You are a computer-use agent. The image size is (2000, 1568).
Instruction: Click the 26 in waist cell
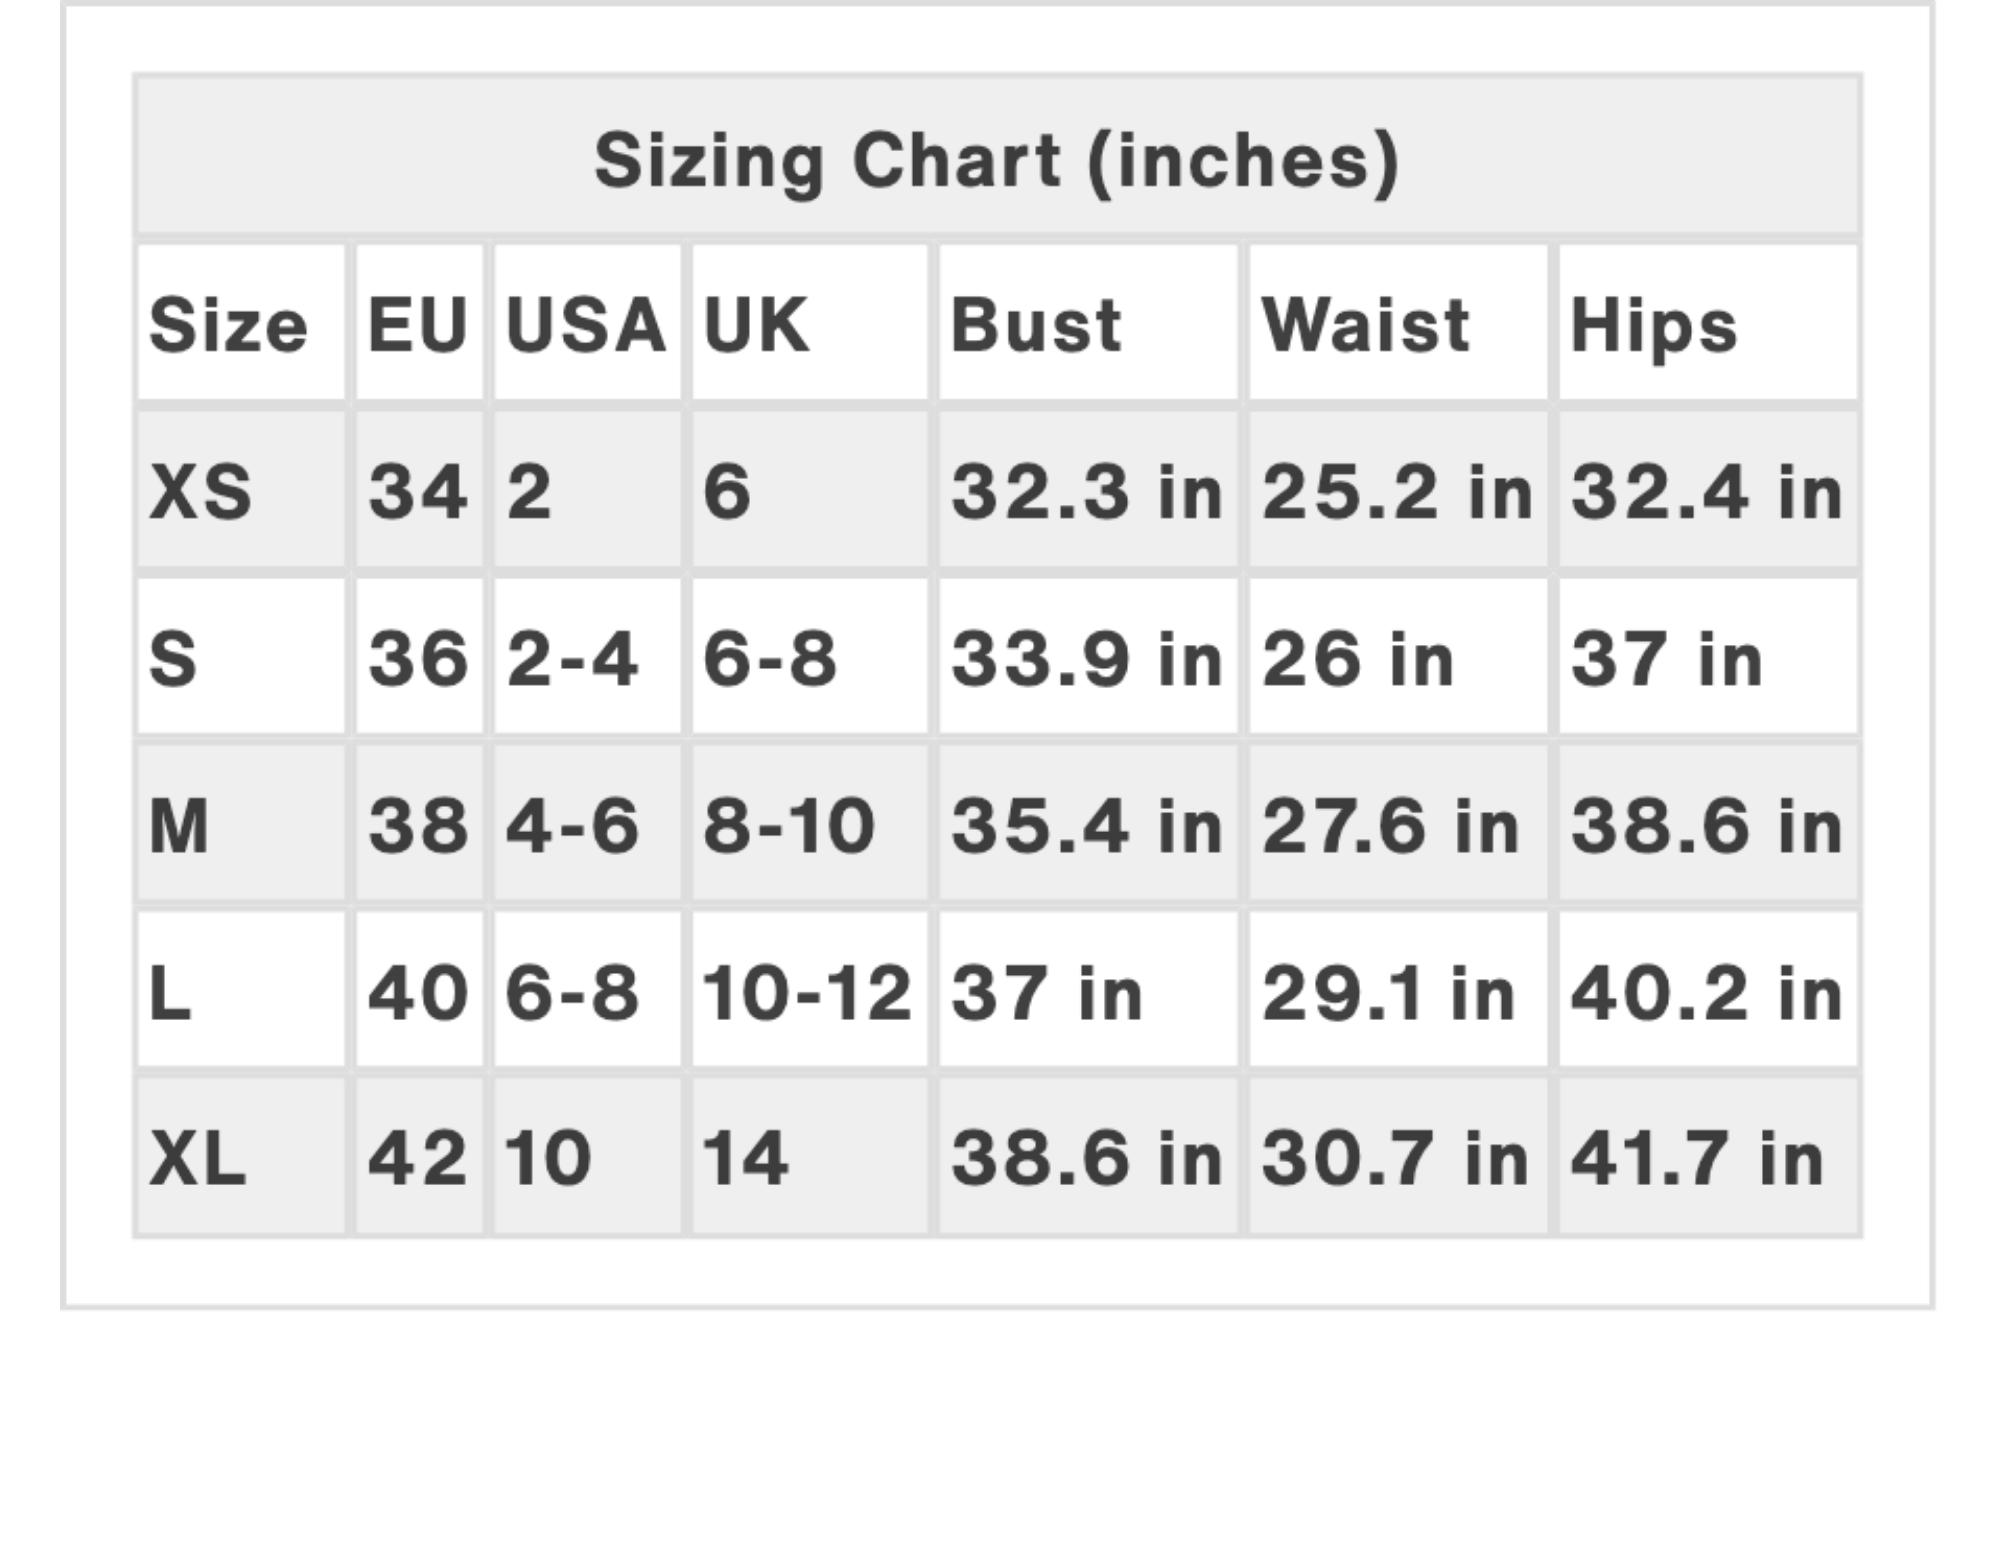pos(1357,659)
